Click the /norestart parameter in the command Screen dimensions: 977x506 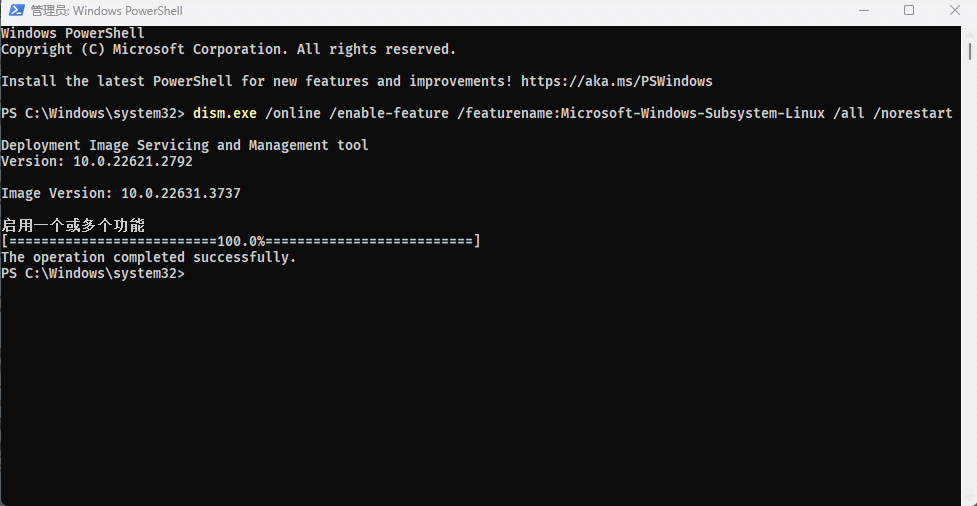912,113
